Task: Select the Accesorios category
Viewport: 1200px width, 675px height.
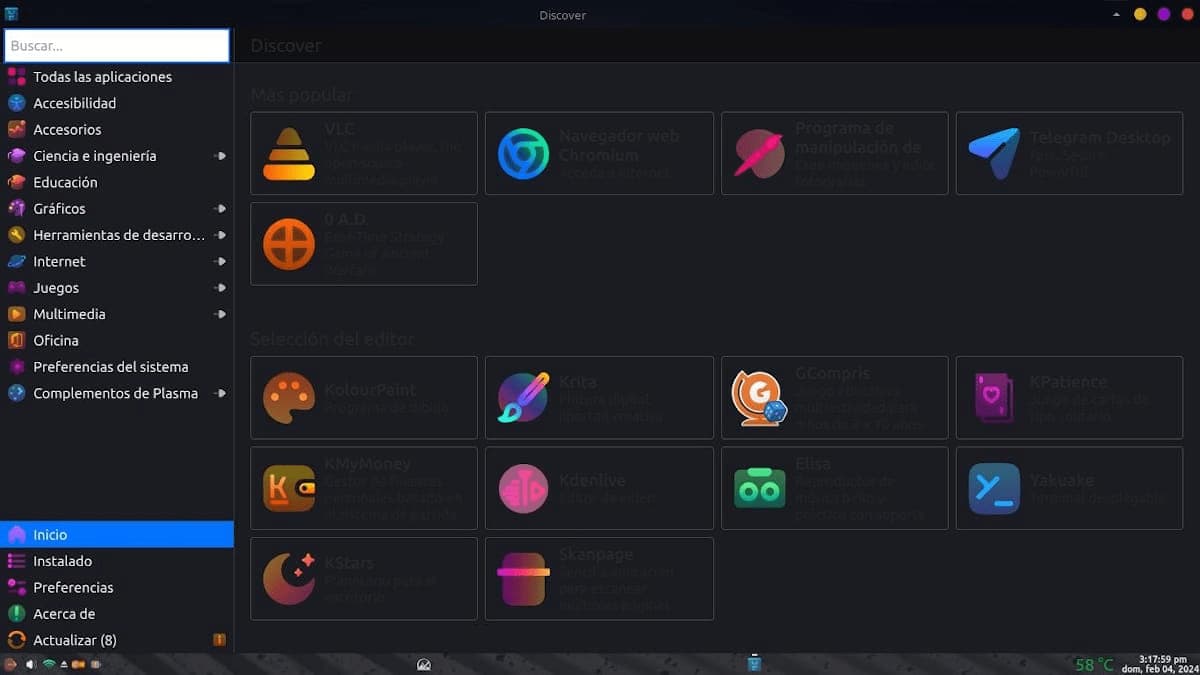Action: [x=117, y=129]
